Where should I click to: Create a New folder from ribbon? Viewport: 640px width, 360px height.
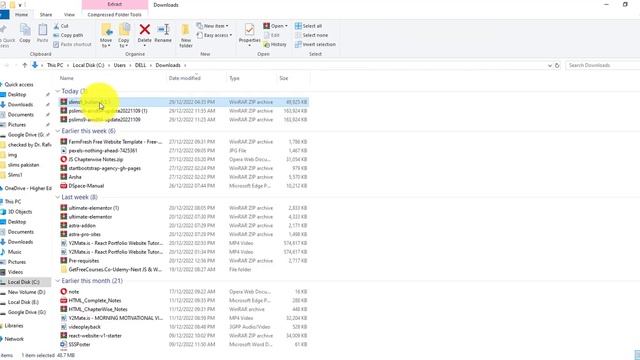pyautogui.click(x=186, y=35)
